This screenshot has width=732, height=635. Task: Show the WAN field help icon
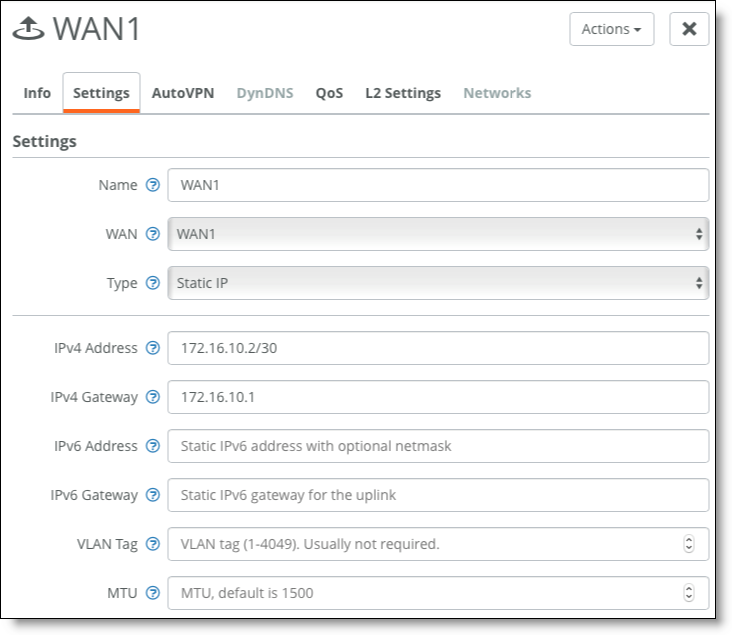coord(153,234)
